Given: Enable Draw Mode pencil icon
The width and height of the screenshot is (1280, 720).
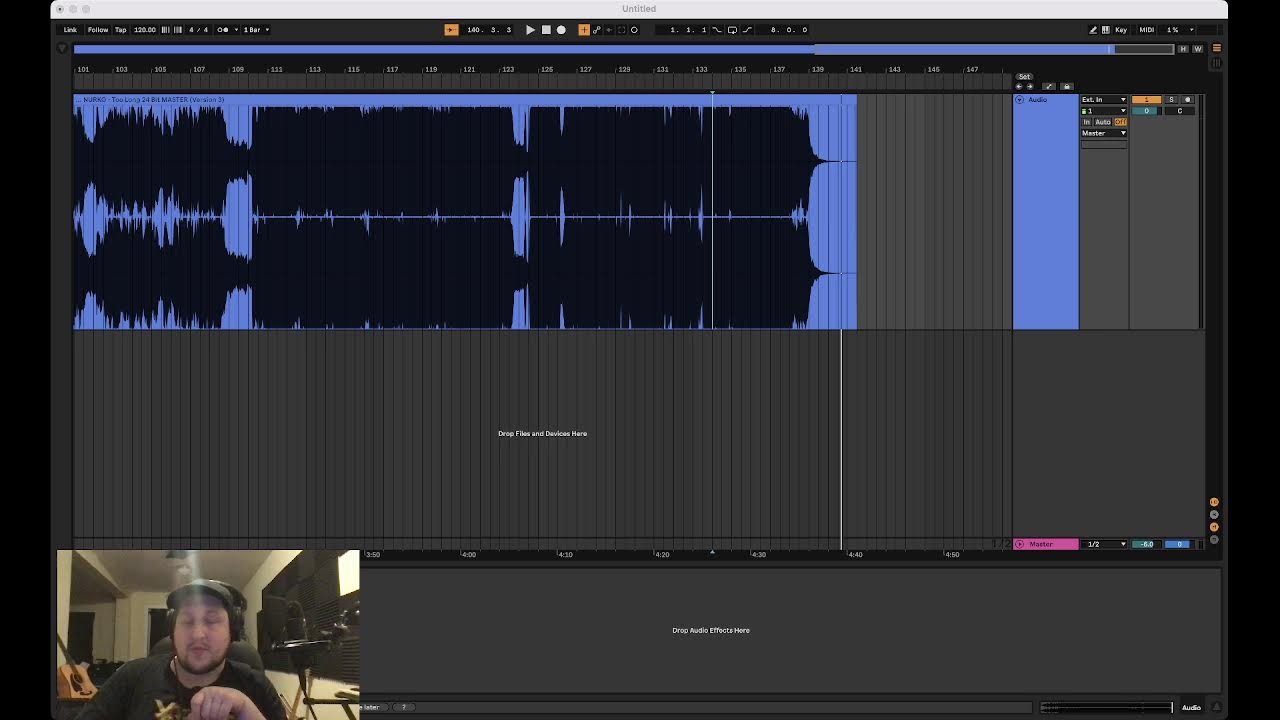Looking at the screenshot, I should [1093, 30].
